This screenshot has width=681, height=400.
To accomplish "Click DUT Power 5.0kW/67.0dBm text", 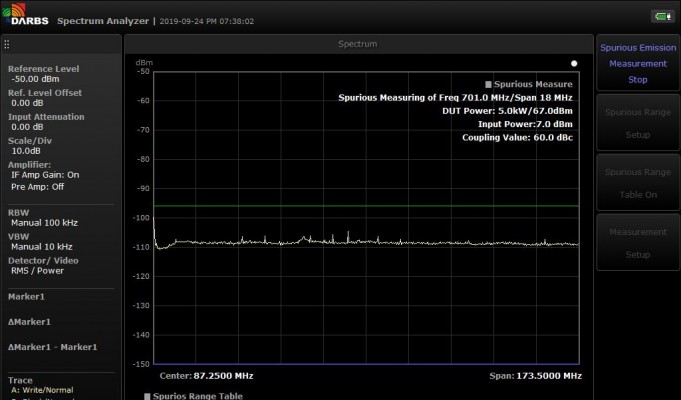I will (507, 111).
